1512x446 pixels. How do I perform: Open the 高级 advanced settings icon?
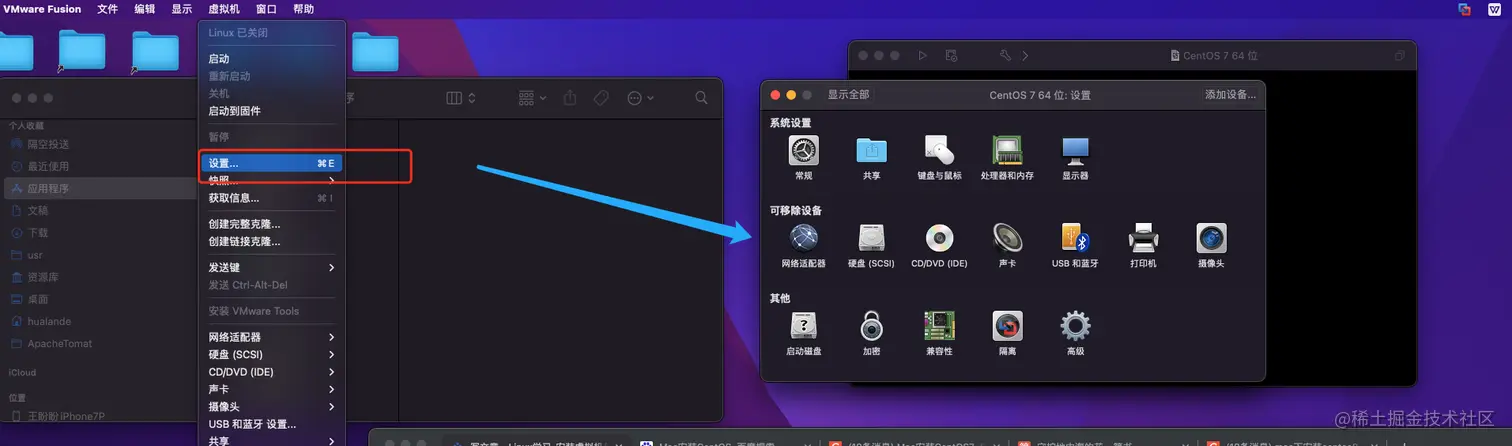point(1075,326)
